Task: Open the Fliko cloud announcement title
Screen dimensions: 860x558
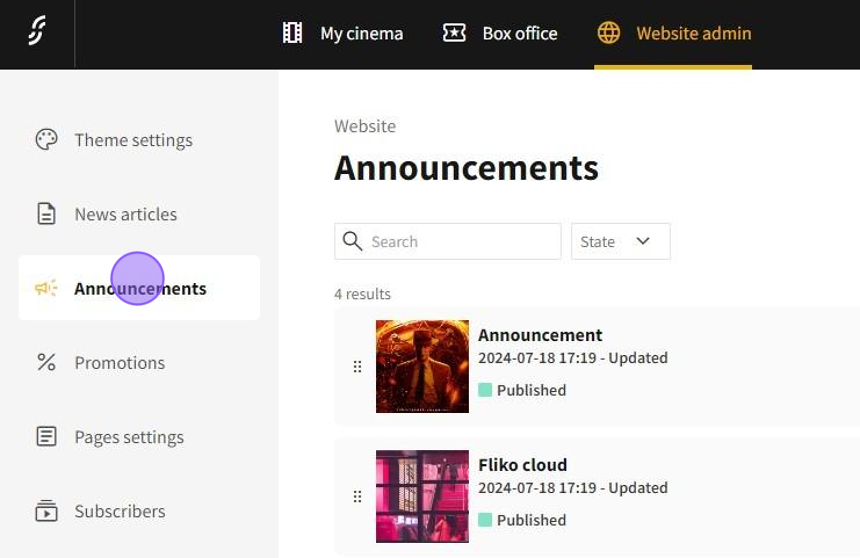Action: 522,465
